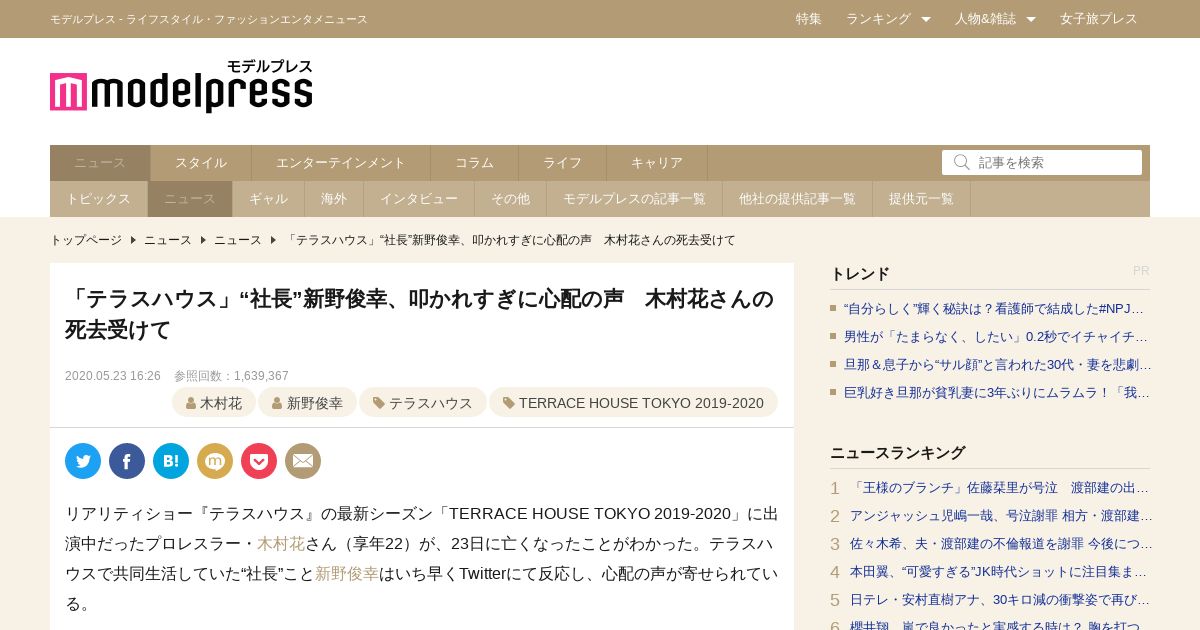The width and height of the screenshot is (1200, 630).
Task: Open 他社の提供記事一覧 sub-tab
Action: [798, 199]
